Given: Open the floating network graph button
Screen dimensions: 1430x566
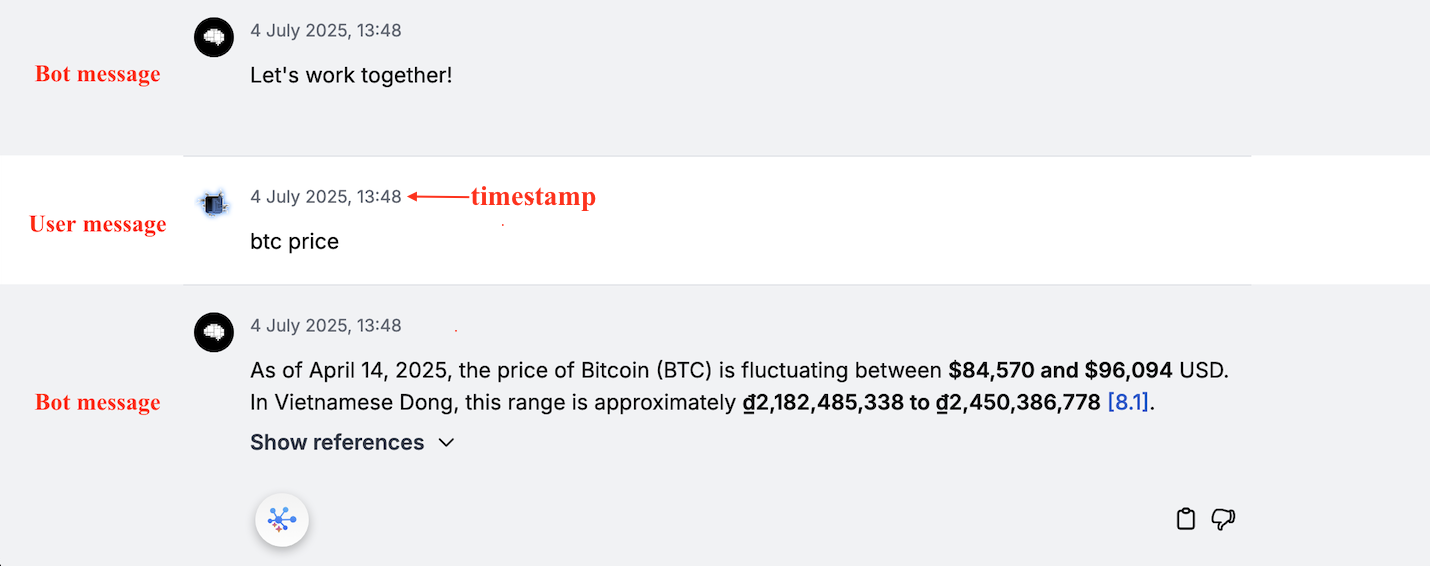Looking at the screenshot, I should point(282,520).
